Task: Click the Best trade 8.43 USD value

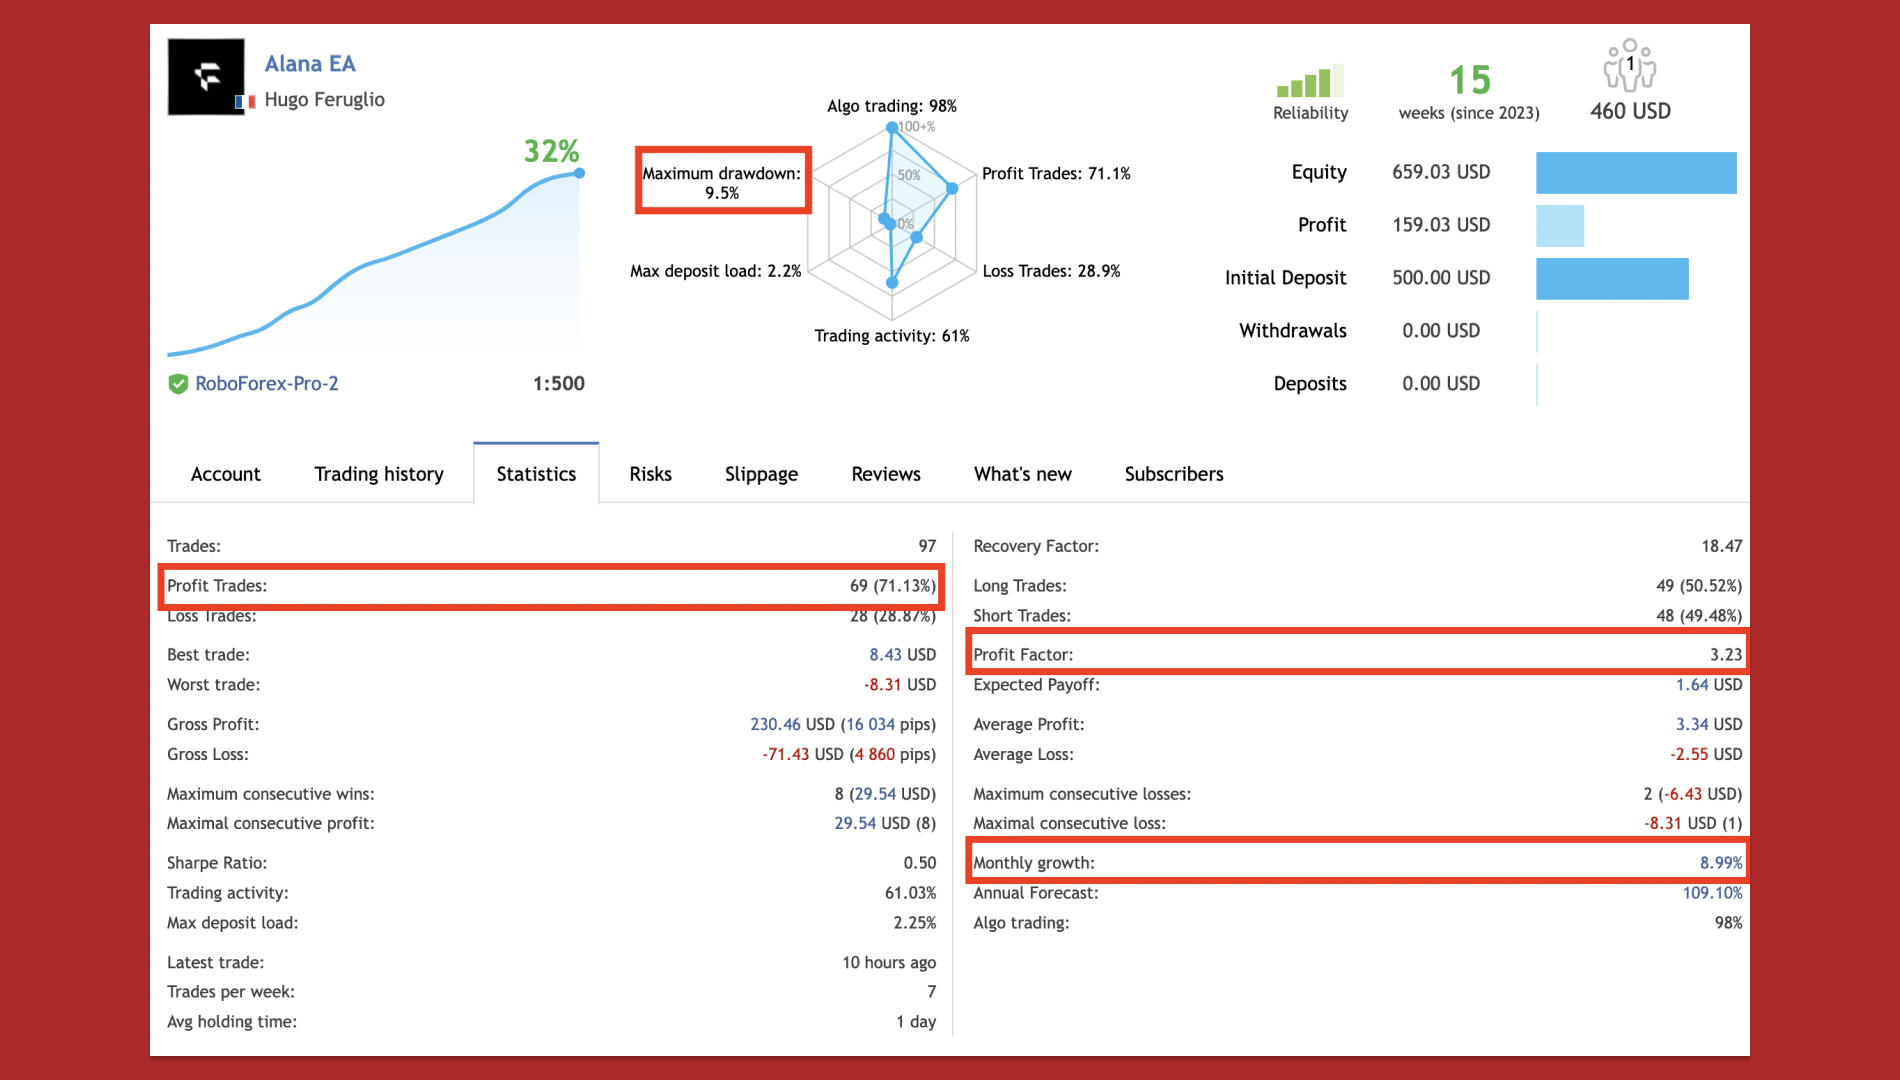Action: point(903,655)
